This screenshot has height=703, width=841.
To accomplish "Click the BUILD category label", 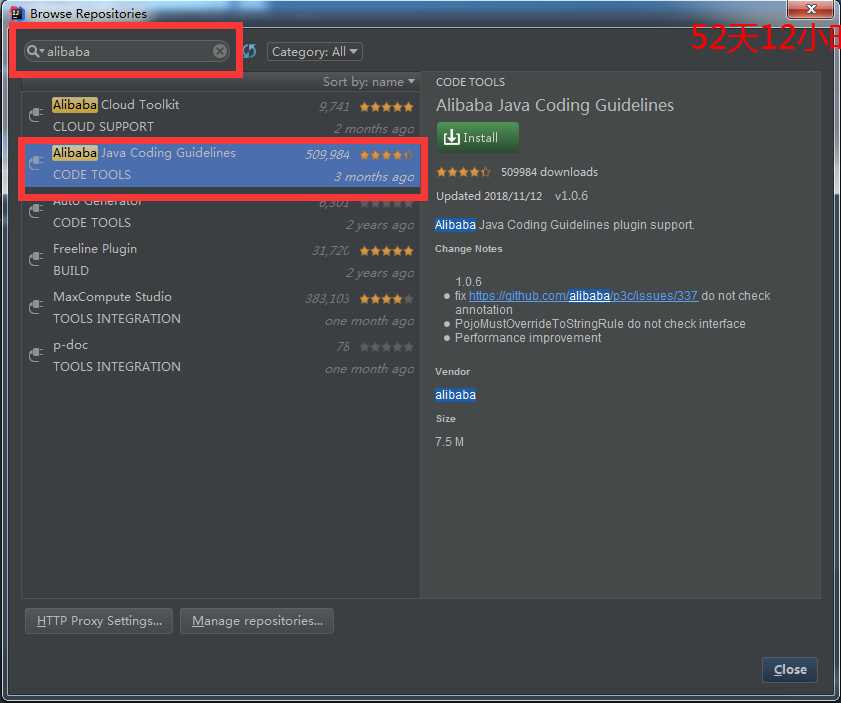I will 71,271.
